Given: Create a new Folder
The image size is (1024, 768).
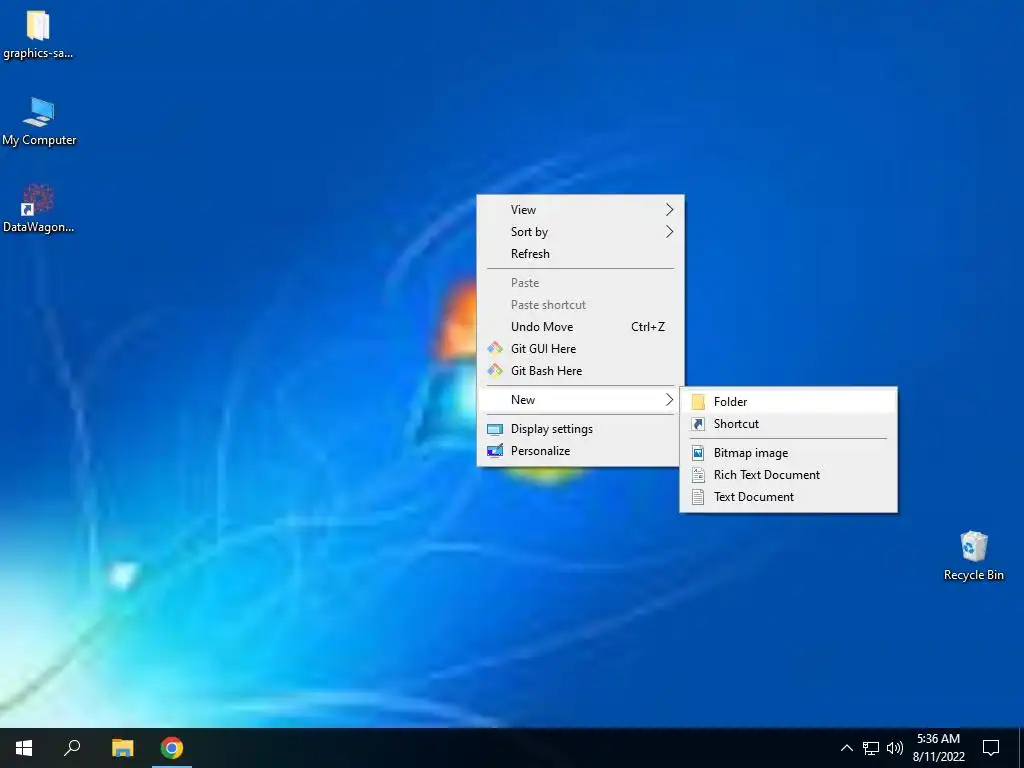Looking at the screenshot, I should click(x=788, y=402).
